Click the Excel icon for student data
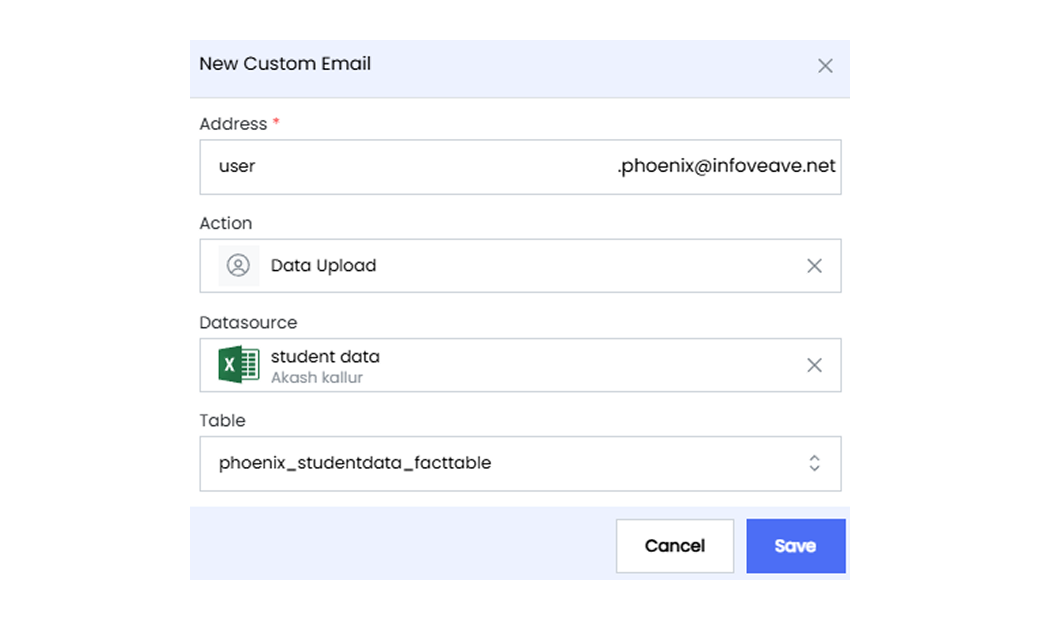The height and width of the screenshot is (620, 1040). (239, 365)
